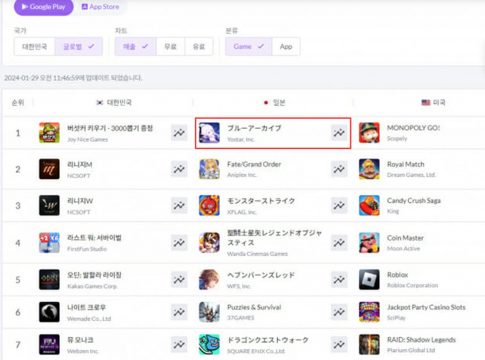Open trend chart for ブルーアーカイブ
This screenshot has width=485, height=360.
(x=339, y=133)
